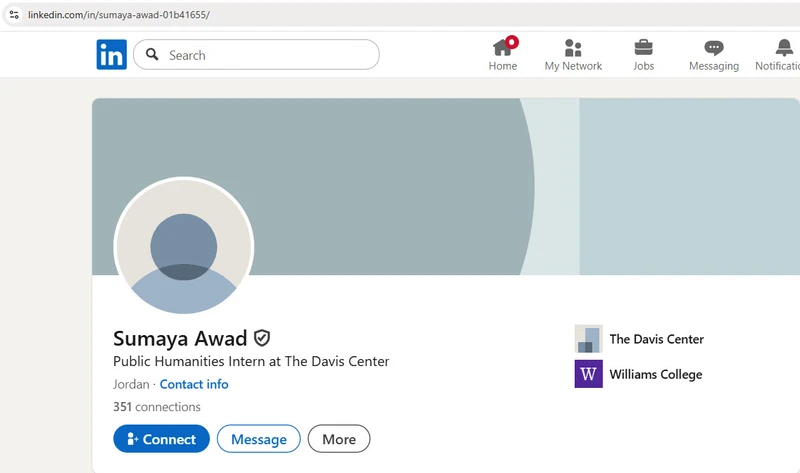Click the profile photo placeholder
Viewport: 800px width, 473px height.
[184, 247]
